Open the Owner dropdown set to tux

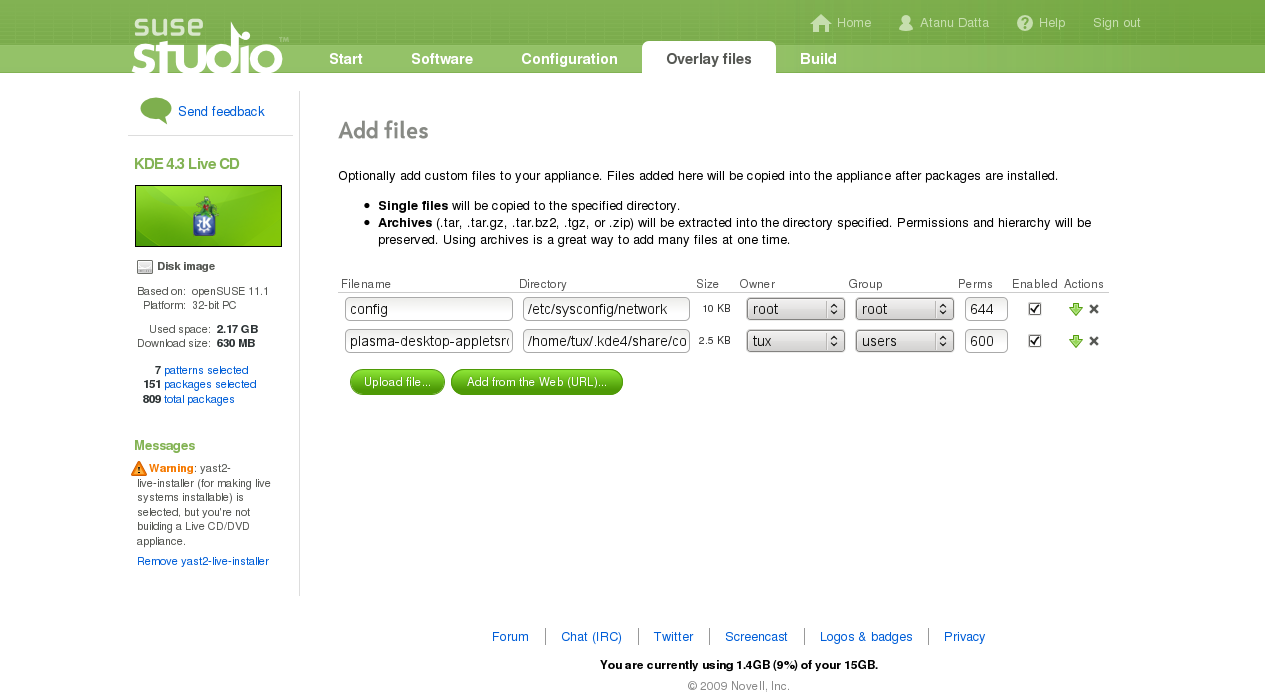795,341
